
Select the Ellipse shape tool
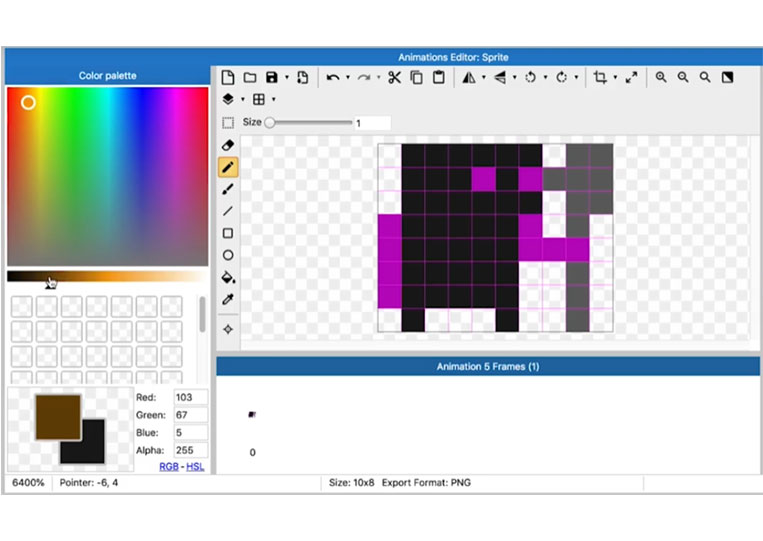pyautogui.click(x=228, y=255)
